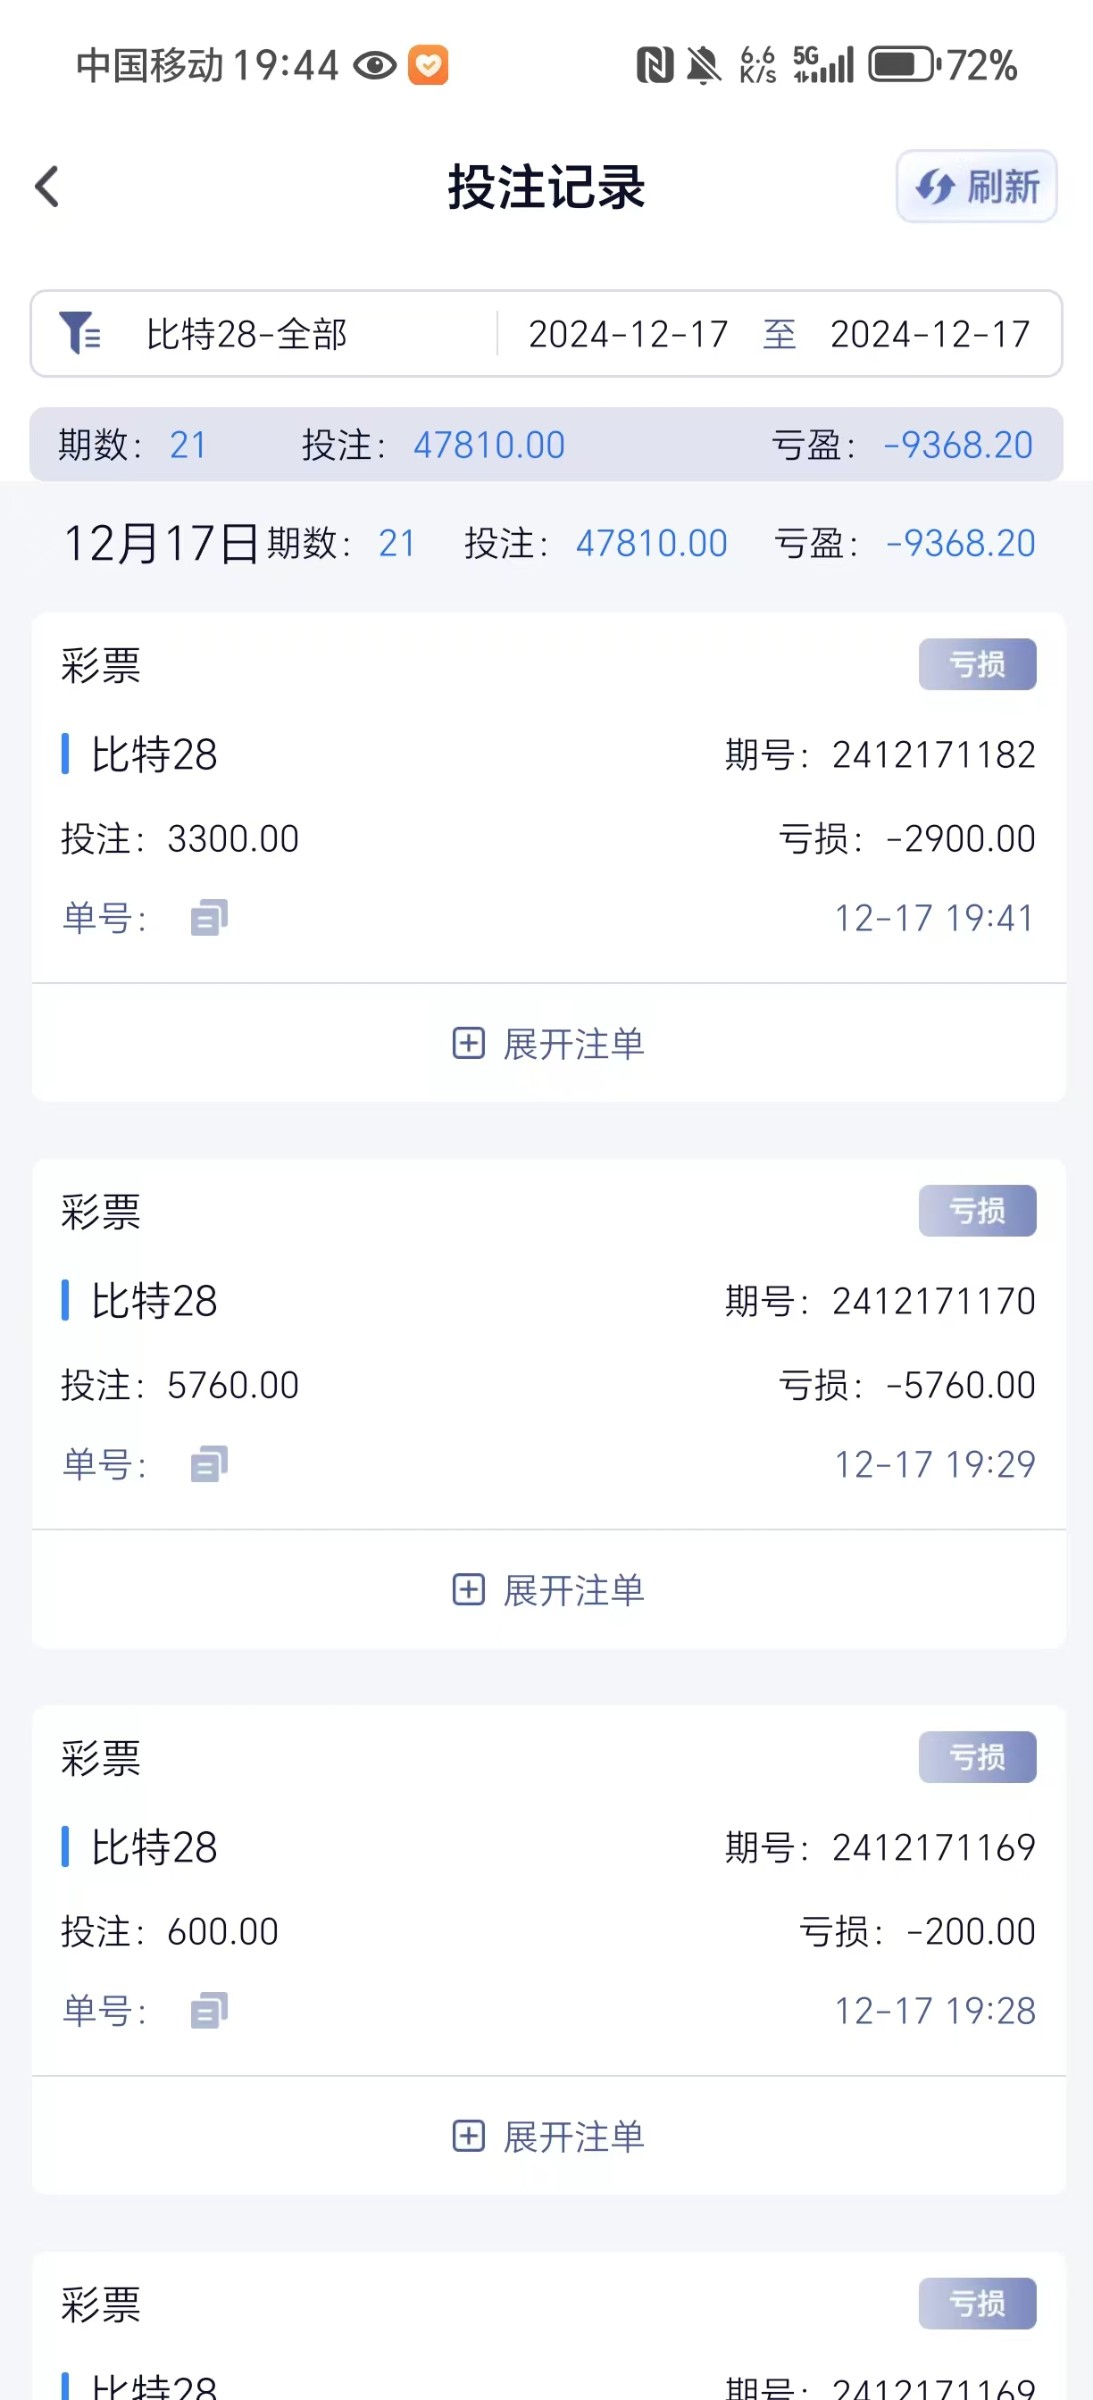1093x2400 pixels.
Task: Expand bet slip for issue 2412171170
Action: [x=548, y=1590]
